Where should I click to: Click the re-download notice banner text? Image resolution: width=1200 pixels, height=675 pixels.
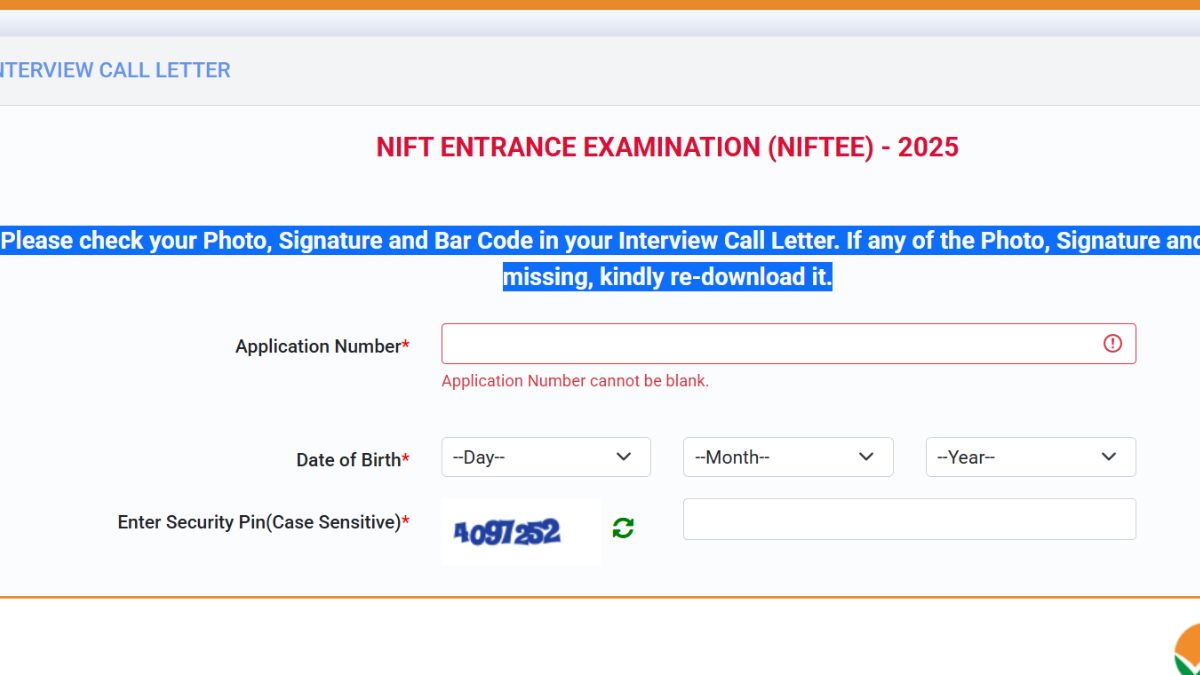tap(600, 258)
